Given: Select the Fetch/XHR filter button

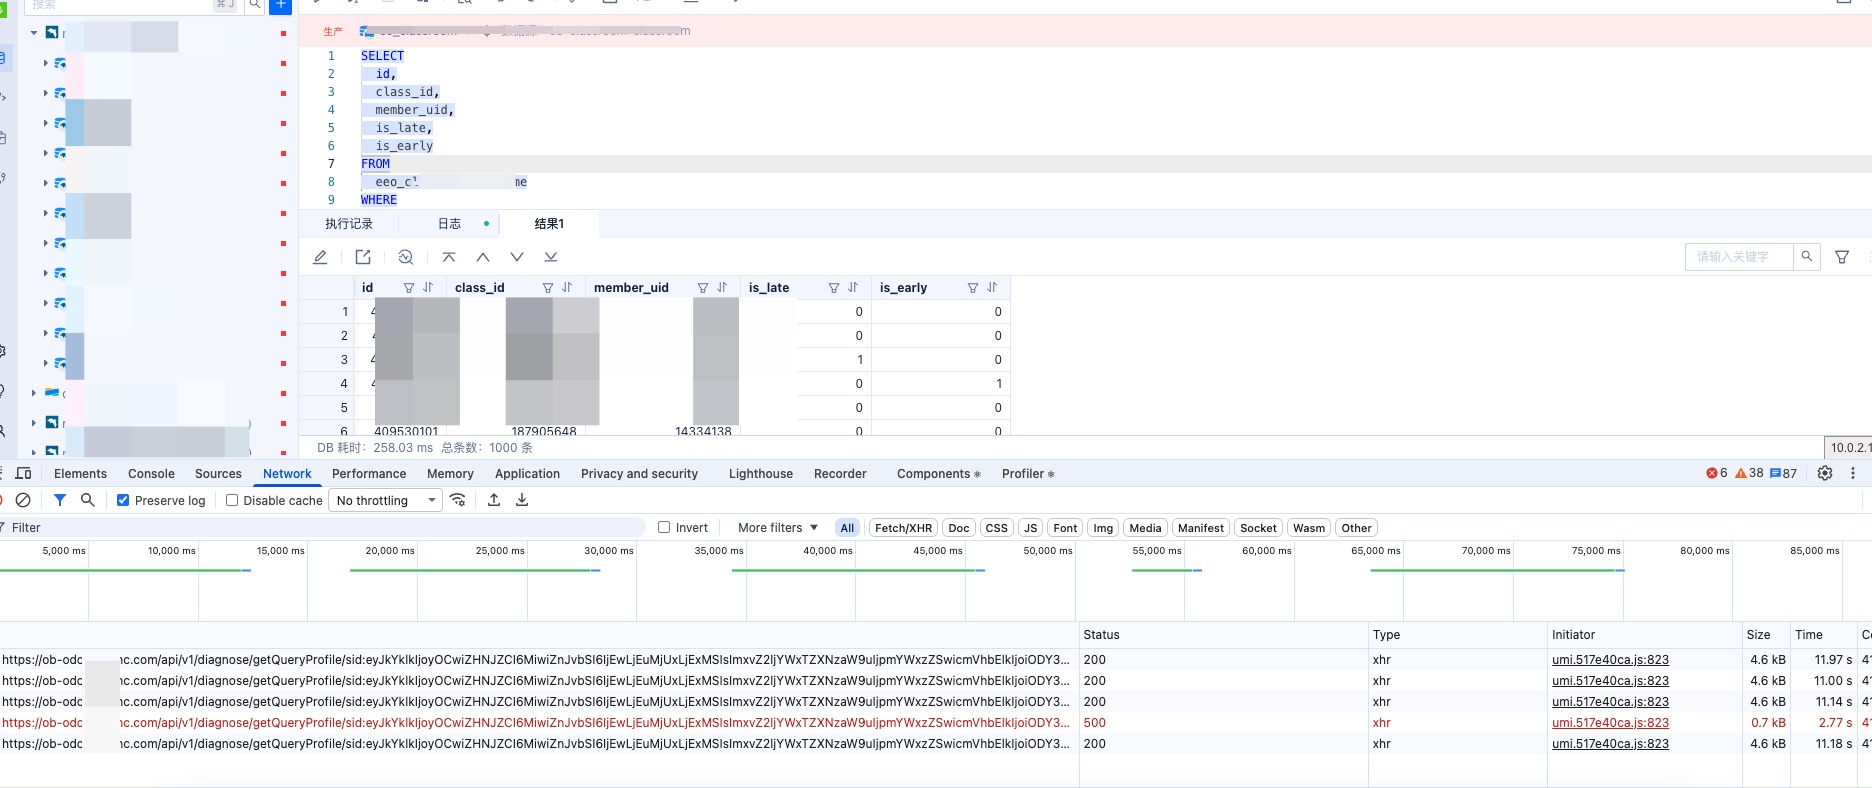Looking at the screenshot, I should 903,528.
